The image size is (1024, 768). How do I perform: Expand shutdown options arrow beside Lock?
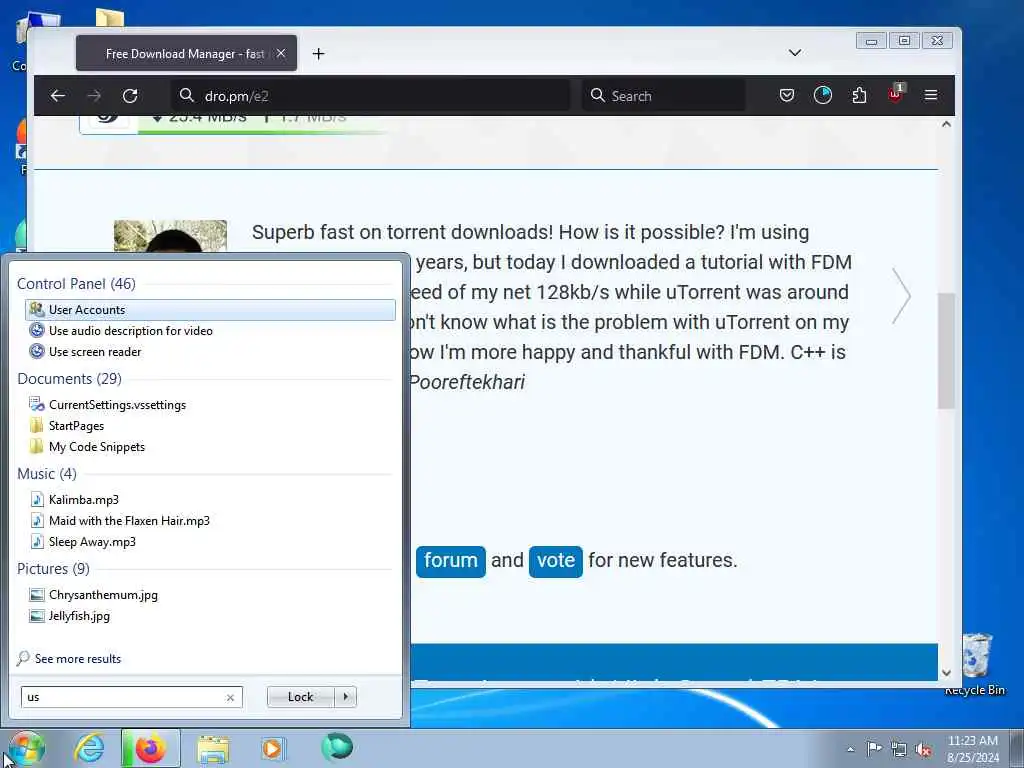pos(345,697)
